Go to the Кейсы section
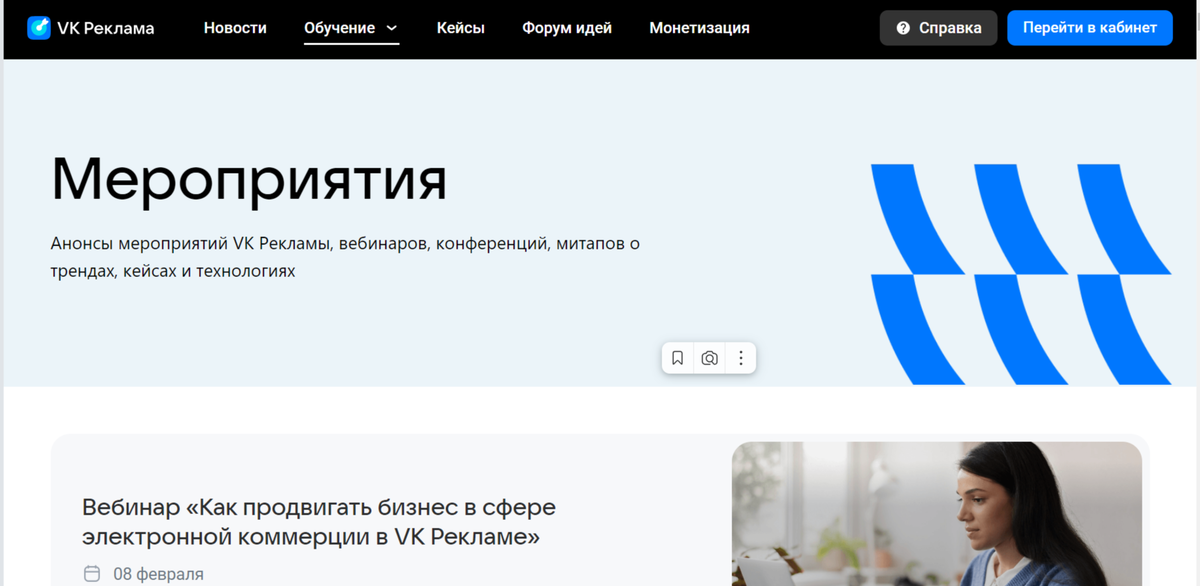Viewport: 1200px width, 586px height. coord(461,28)
